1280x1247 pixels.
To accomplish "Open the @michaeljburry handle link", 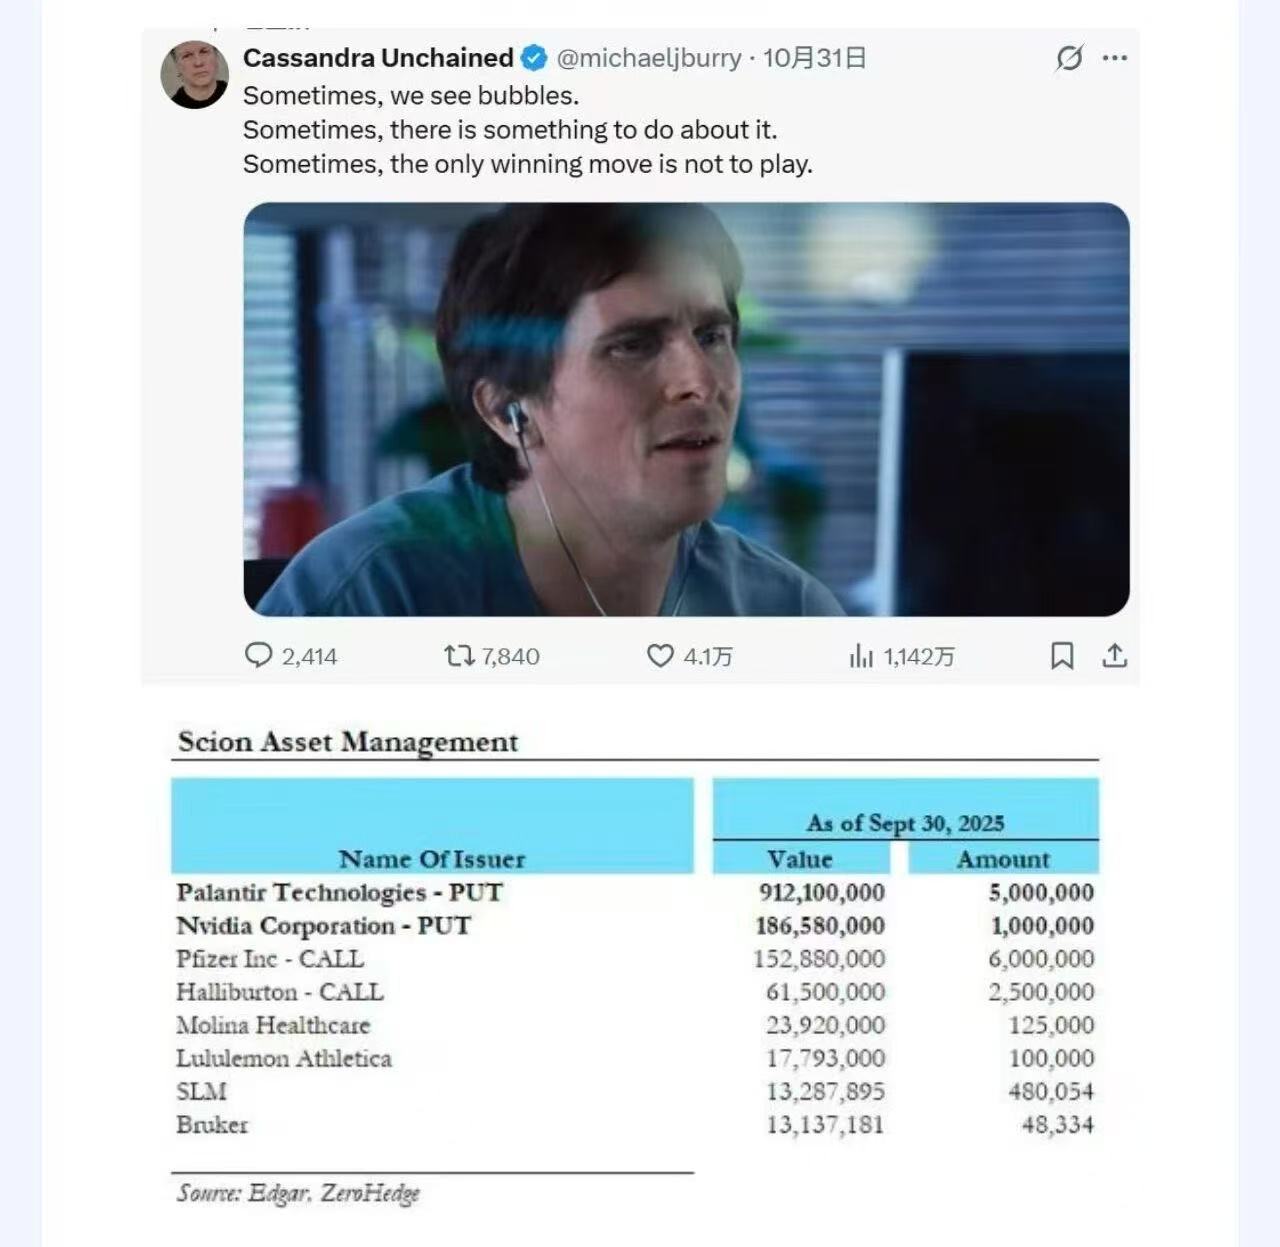I will pyautogui.click(x=649, y=58).
